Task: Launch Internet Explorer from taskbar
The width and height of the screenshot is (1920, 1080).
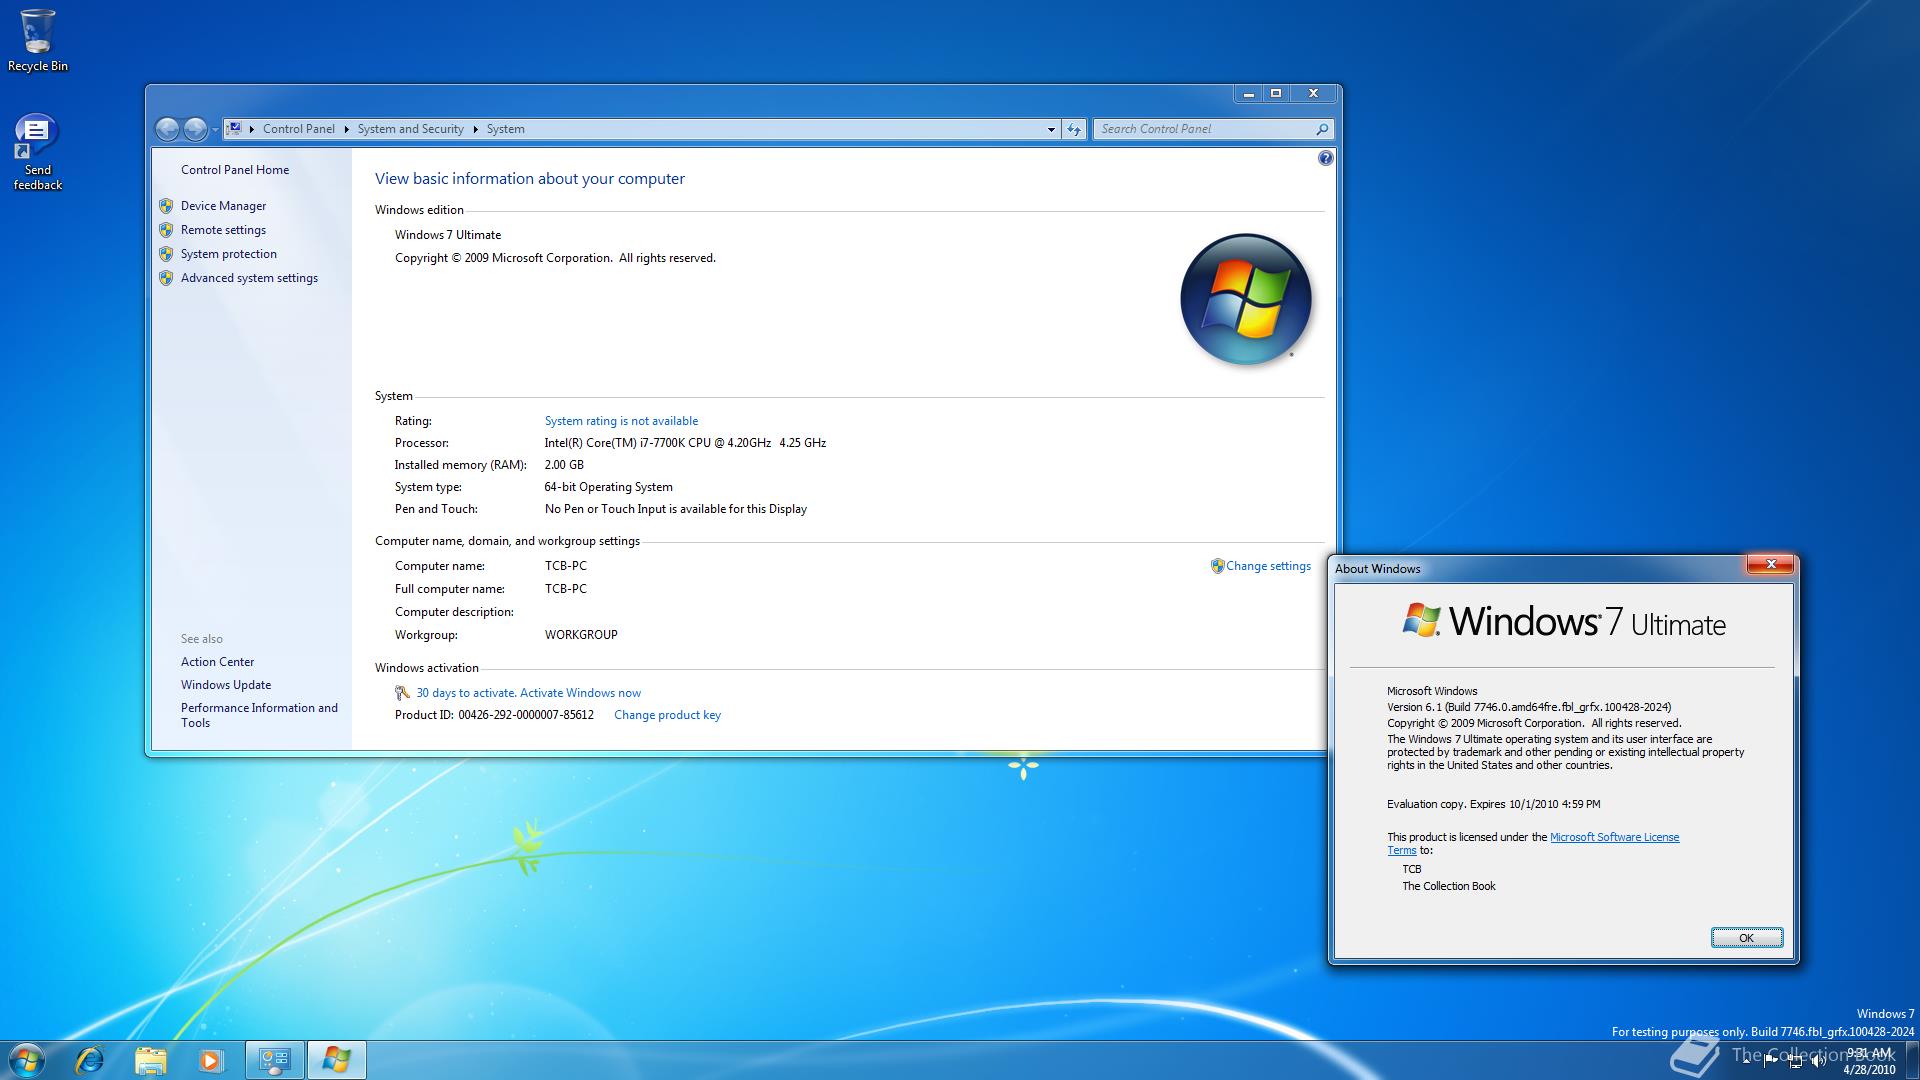Action: [x=90, y=1060]
